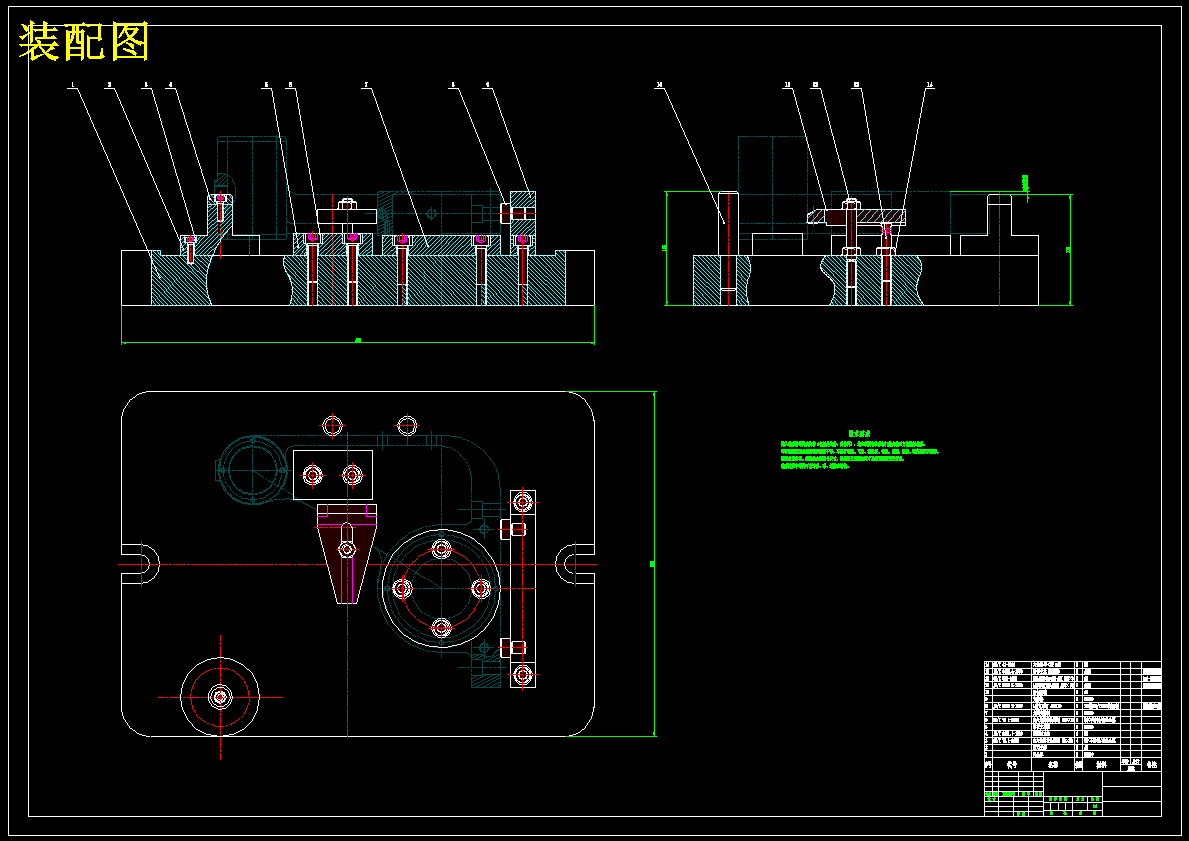Image resolution: width=1189 pixels, height=841 pixels.
Task: Select the maroon wedge-shaped clamp in plan view
Action: coord(347,554)
